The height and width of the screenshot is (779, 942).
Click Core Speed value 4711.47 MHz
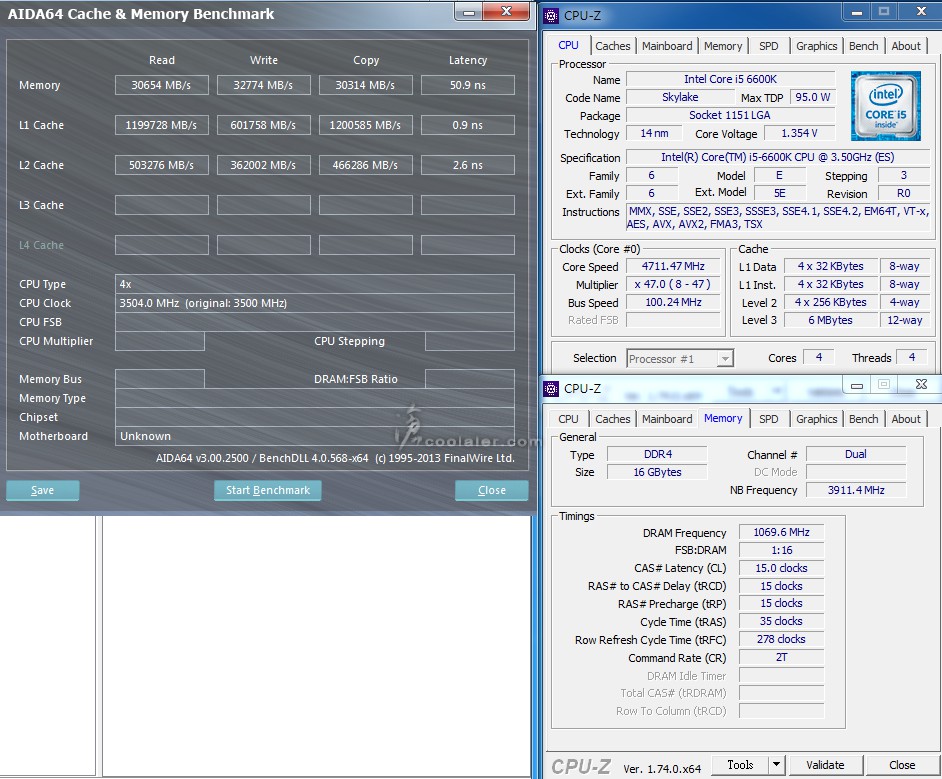(x=673, y=266)
